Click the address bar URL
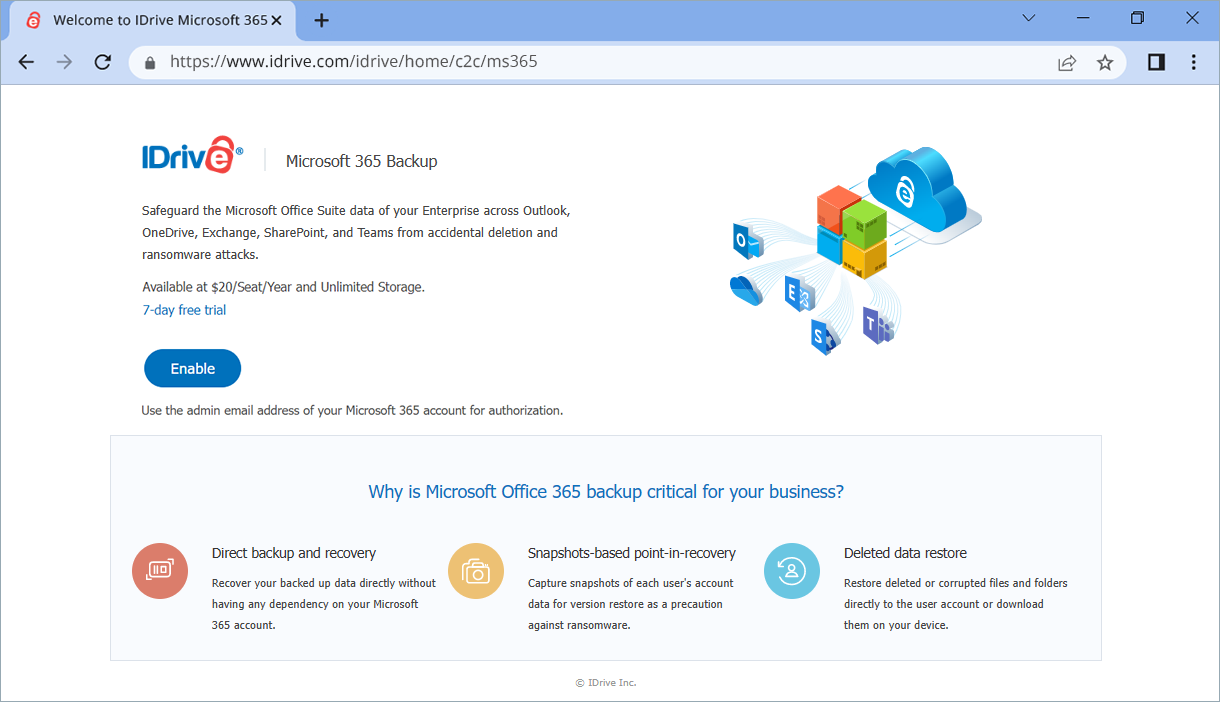This screenshot has height=702, width=1220. click(353, 62)
